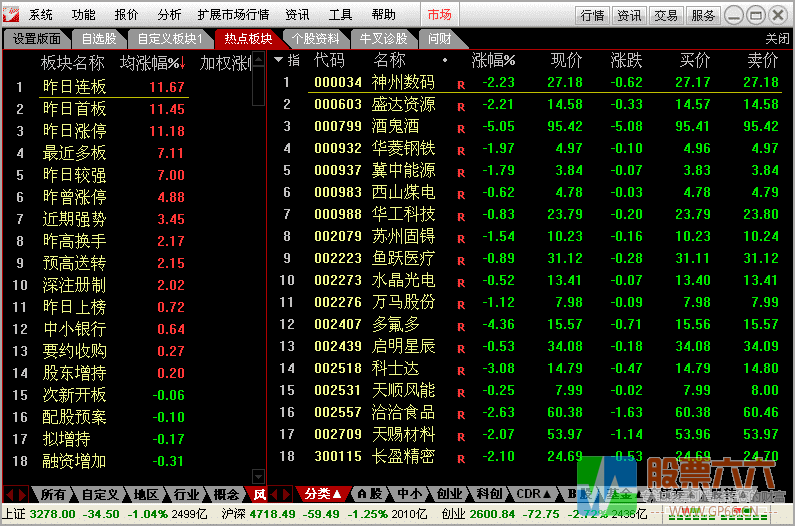
Task: Close the window with round X button
Action: (778, 15)
